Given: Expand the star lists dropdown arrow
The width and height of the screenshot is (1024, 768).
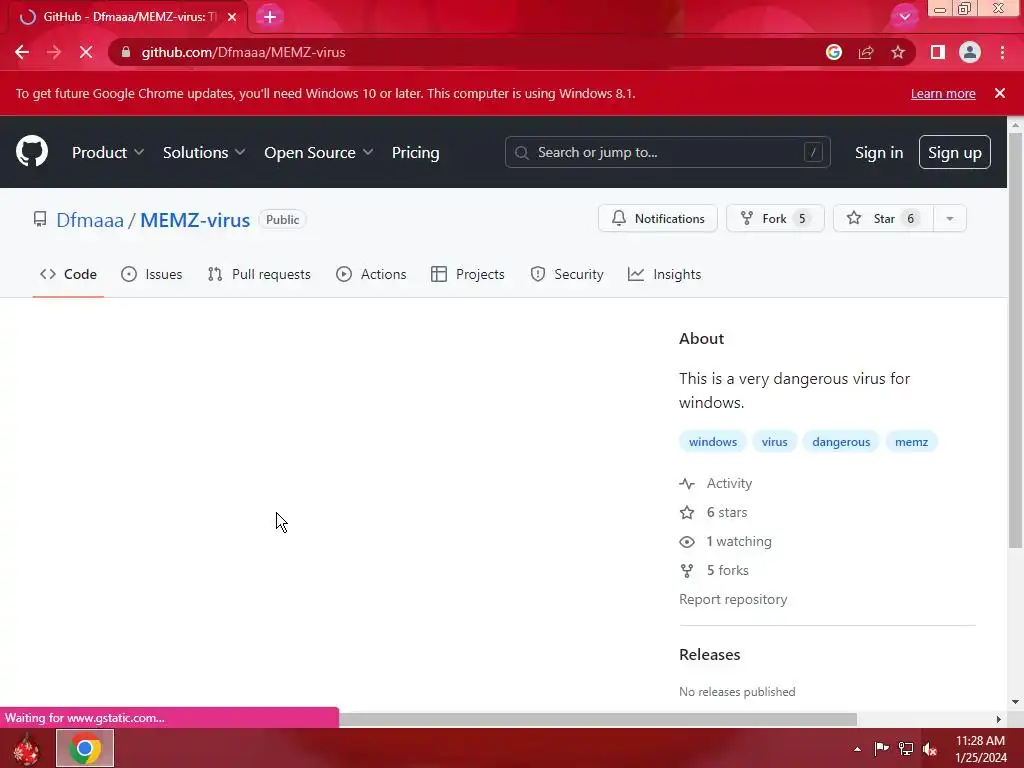Looking at the screenshot, I should point(950,219).
